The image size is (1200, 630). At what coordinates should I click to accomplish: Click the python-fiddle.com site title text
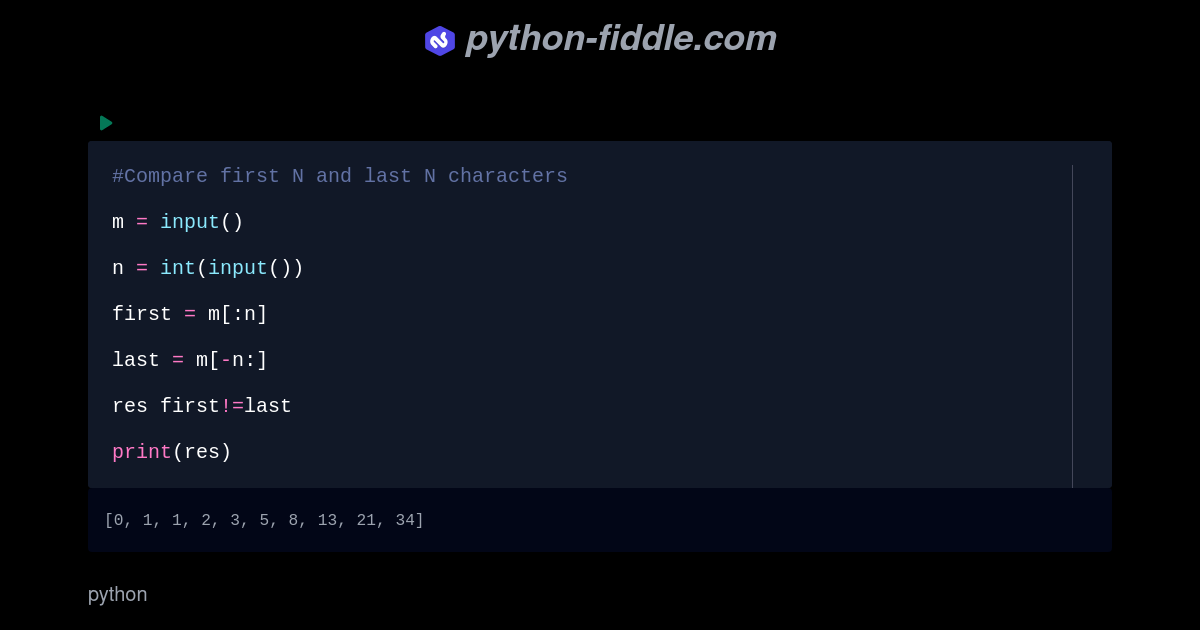(621, 40)
